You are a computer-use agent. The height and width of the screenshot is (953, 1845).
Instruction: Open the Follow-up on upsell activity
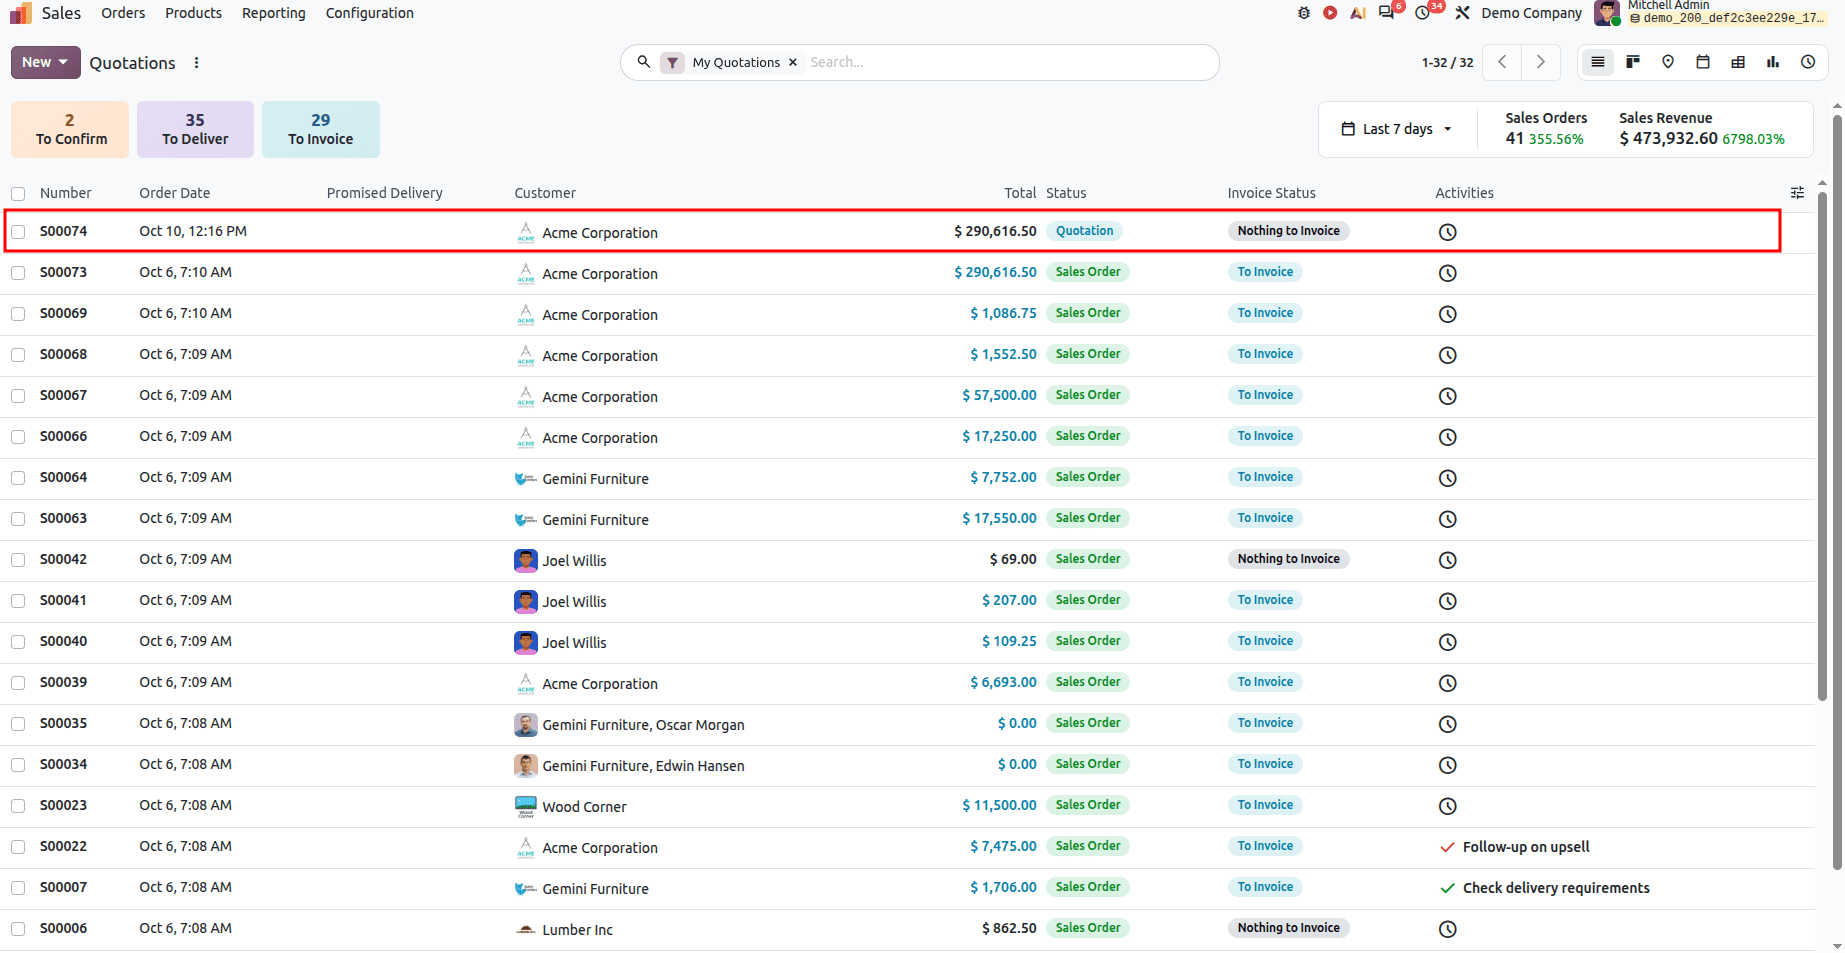pyautogui.click(x=1525, y=847)
